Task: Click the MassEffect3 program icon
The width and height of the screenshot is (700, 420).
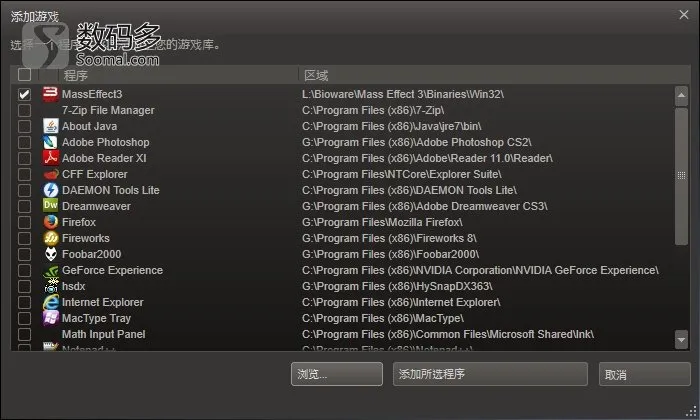Action: point(50,94)
